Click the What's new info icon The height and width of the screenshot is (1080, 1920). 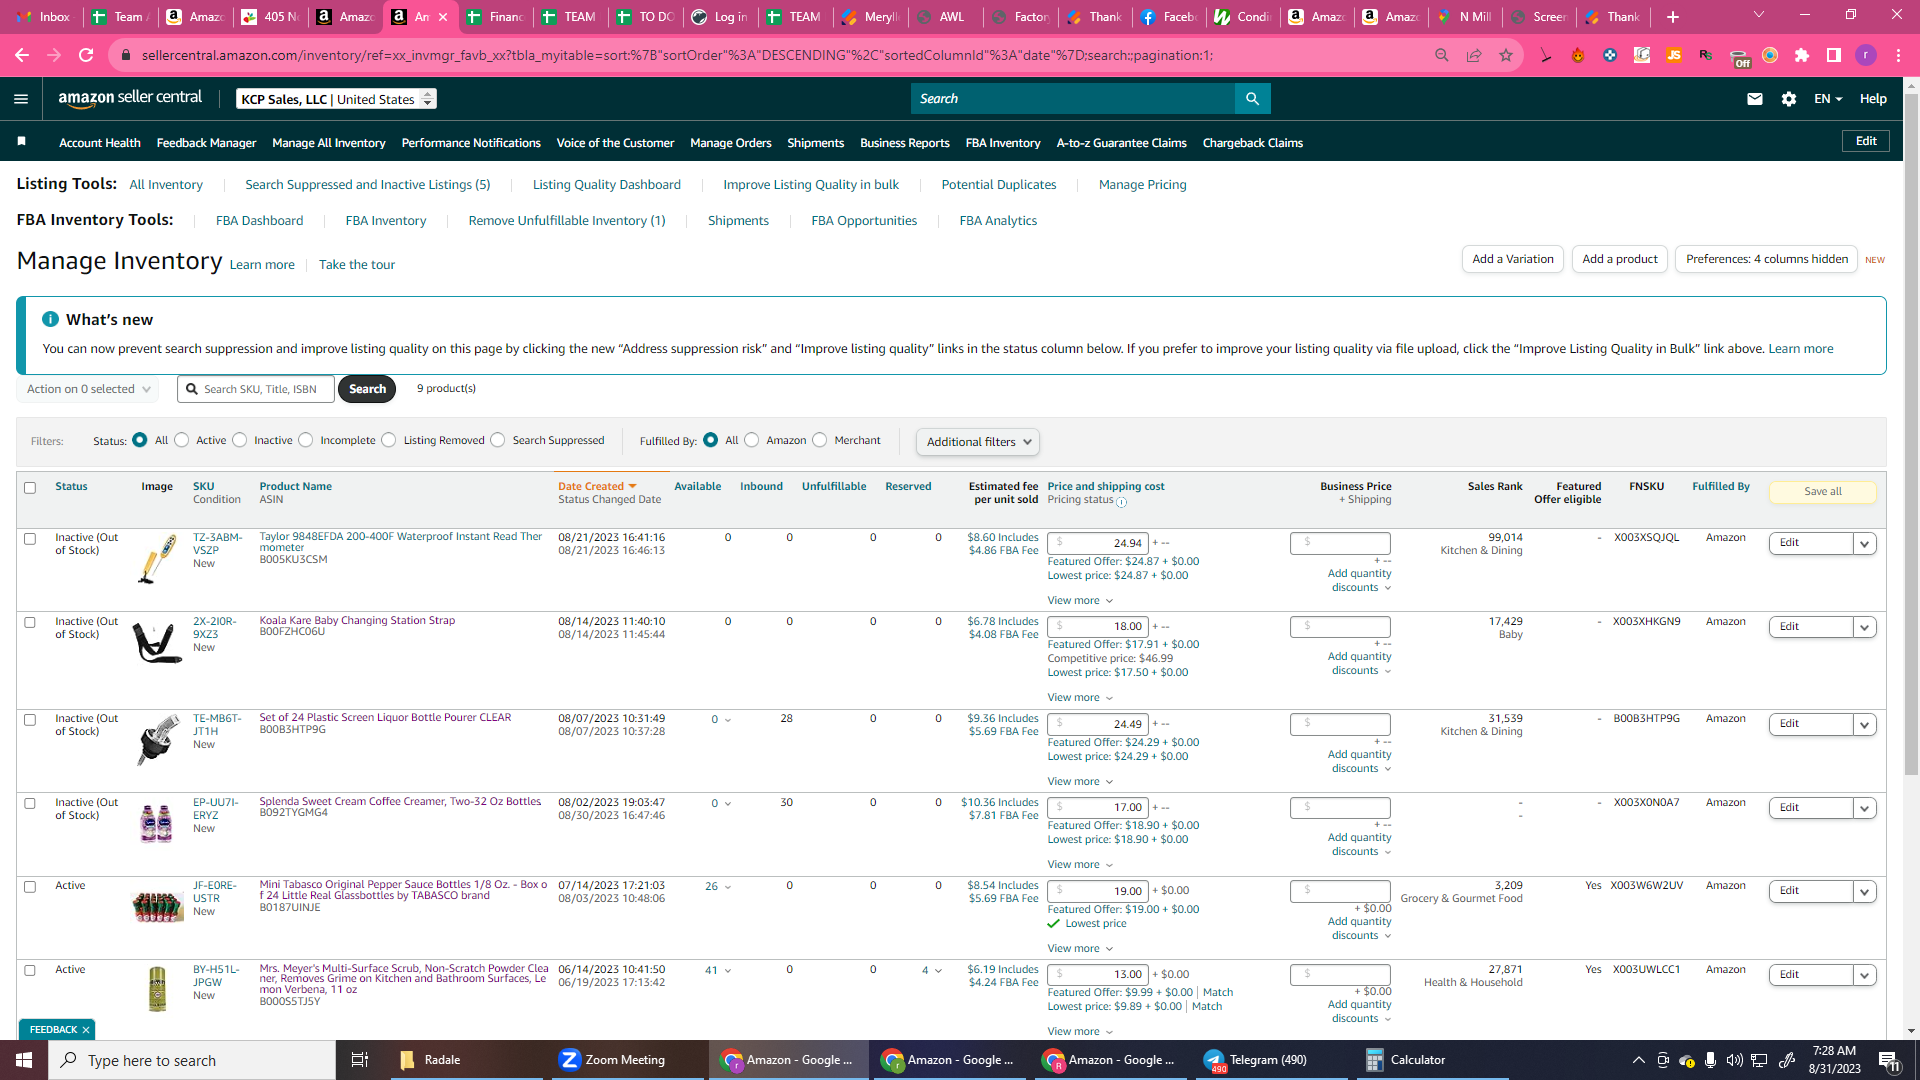(50, 319)
